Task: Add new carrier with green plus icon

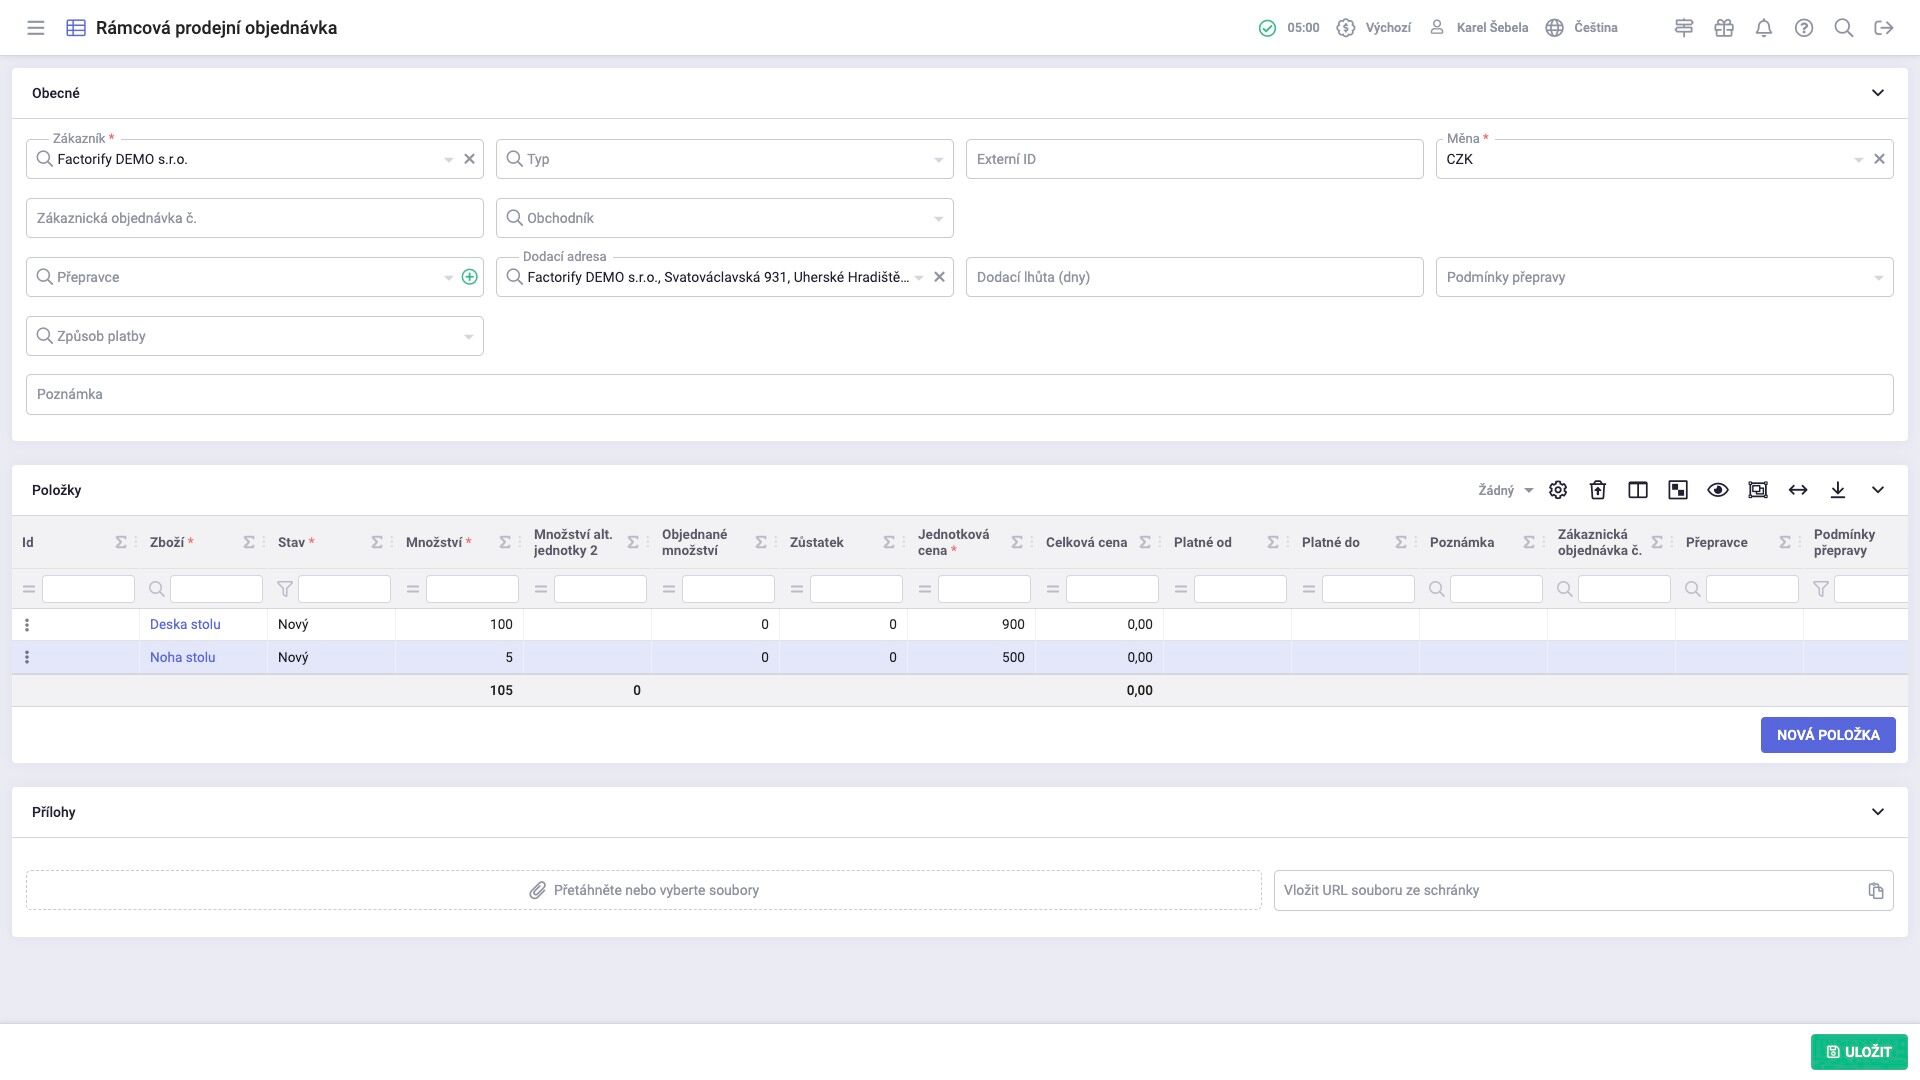Action: [469, 277]
